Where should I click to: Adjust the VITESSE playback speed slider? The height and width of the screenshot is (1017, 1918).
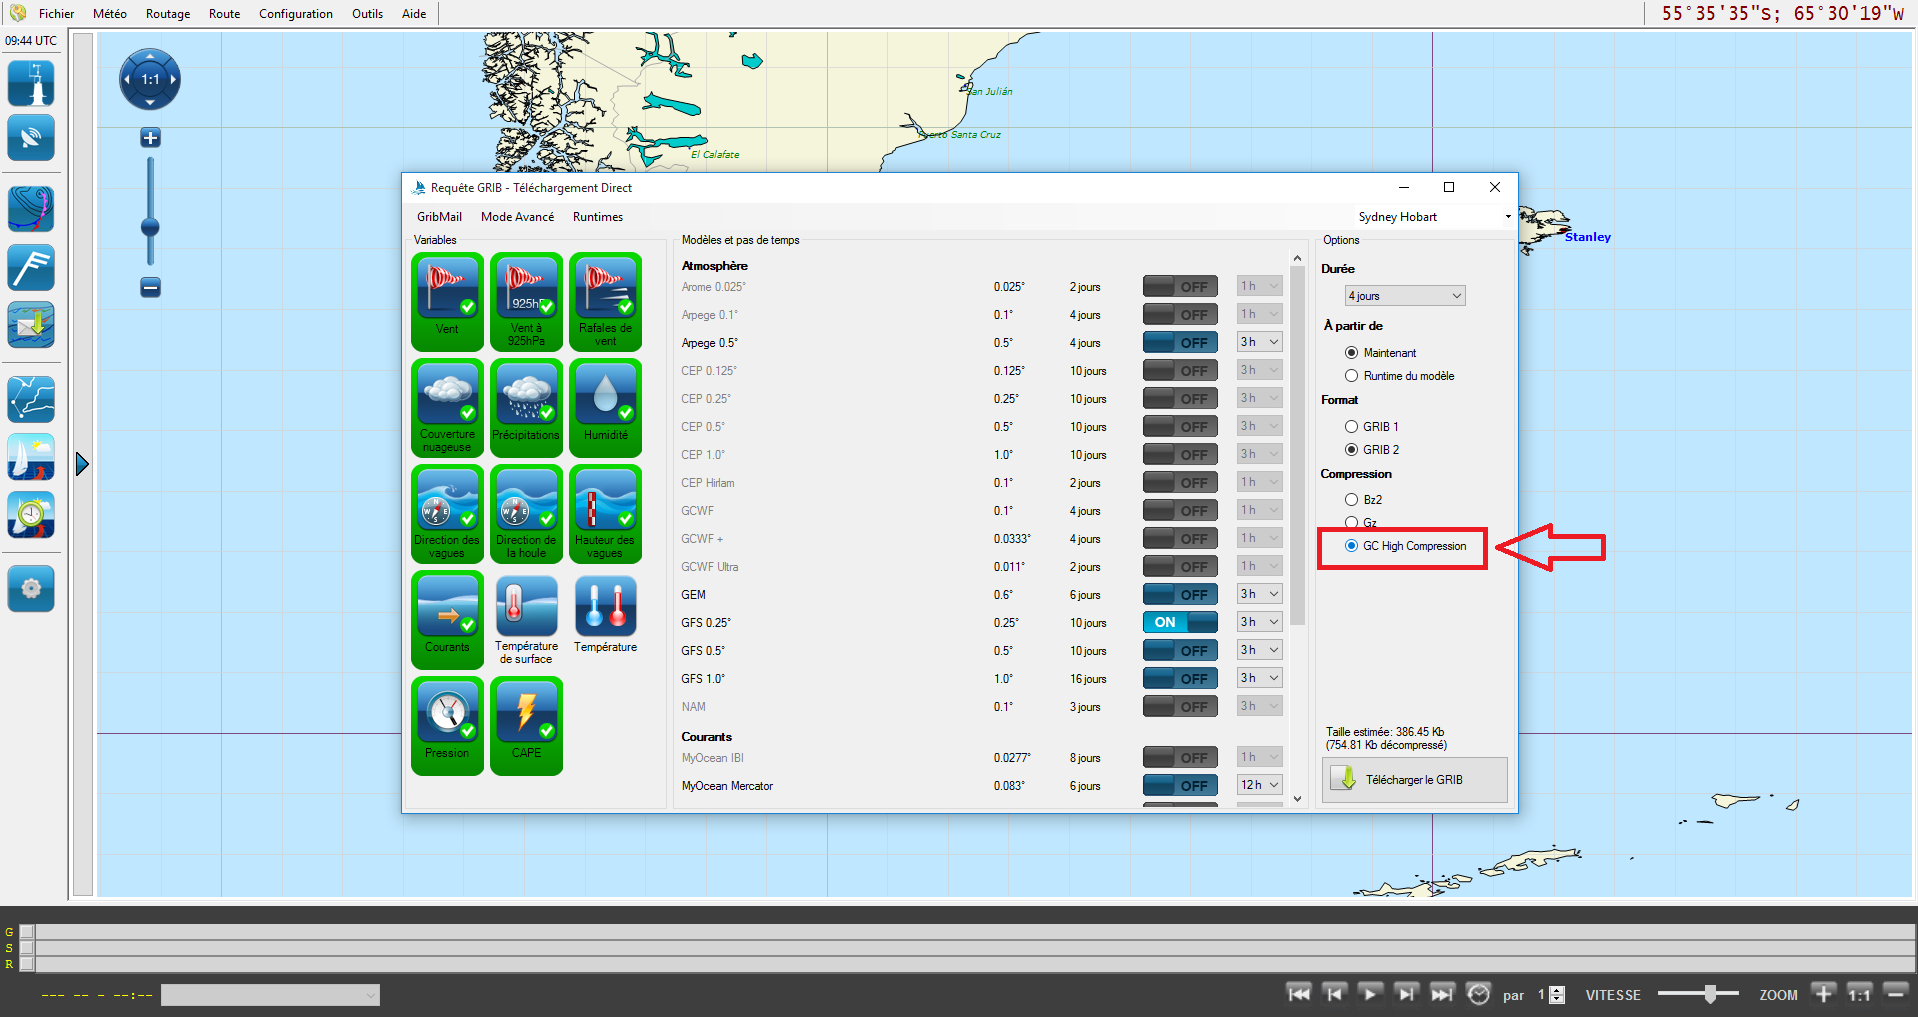1710,994
